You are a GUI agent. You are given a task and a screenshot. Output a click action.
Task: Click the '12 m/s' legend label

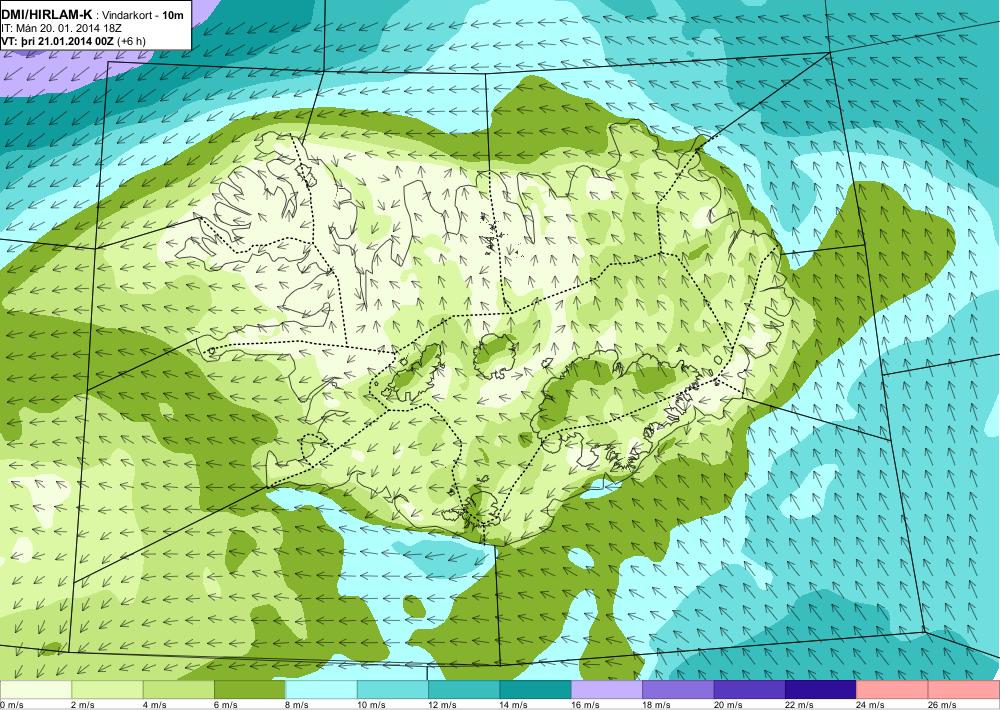(x=442, y=705)
